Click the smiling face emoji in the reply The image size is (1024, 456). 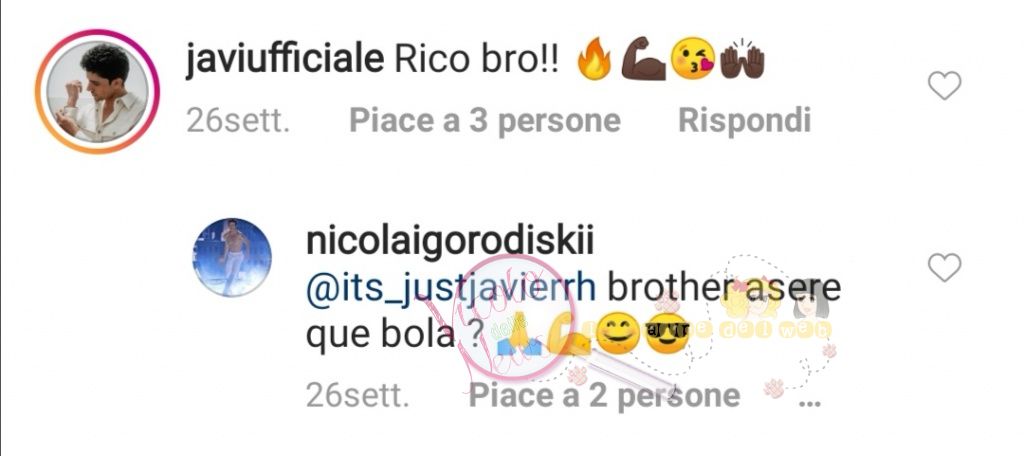click(619, 334)
